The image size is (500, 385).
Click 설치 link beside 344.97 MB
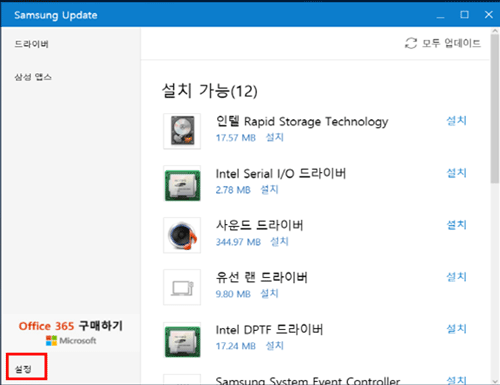(279, 242)
